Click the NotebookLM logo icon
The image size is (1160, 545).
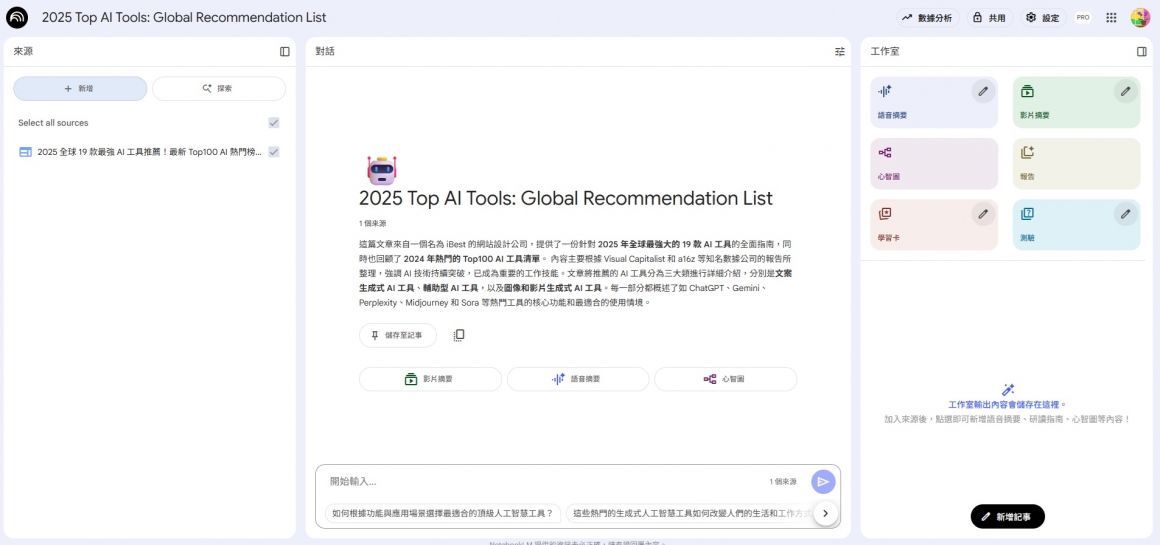click(x=17, y=17)
